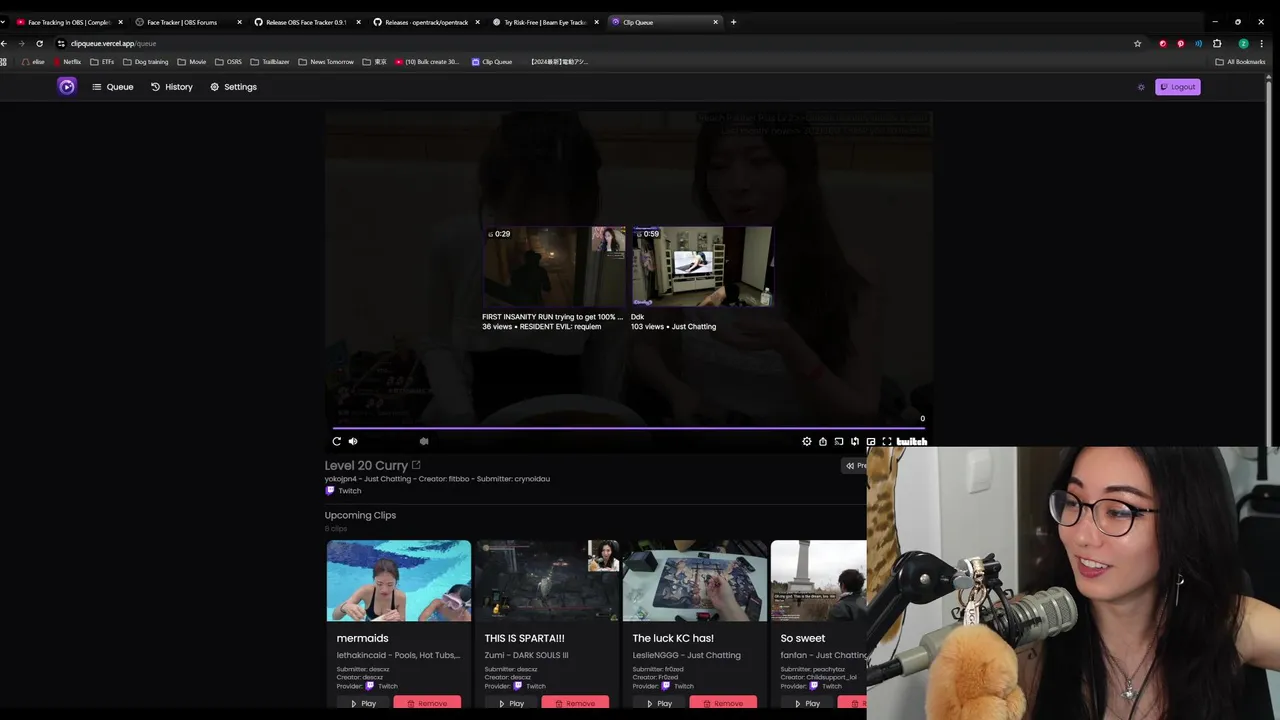Open the Extensions puzzle menu

tap(1217, 43)
